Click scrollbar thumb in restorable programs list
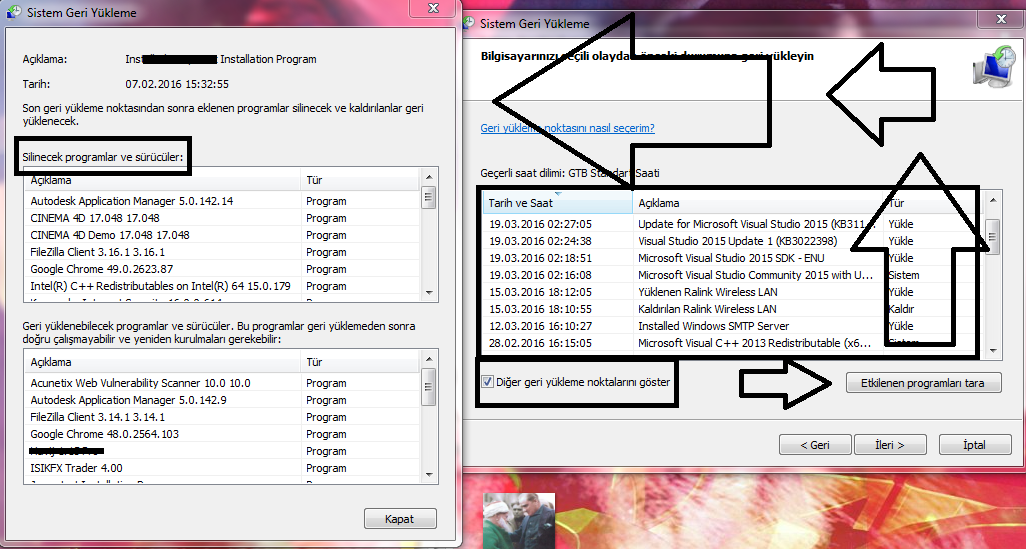1026x549 pixels. [429, 387]
